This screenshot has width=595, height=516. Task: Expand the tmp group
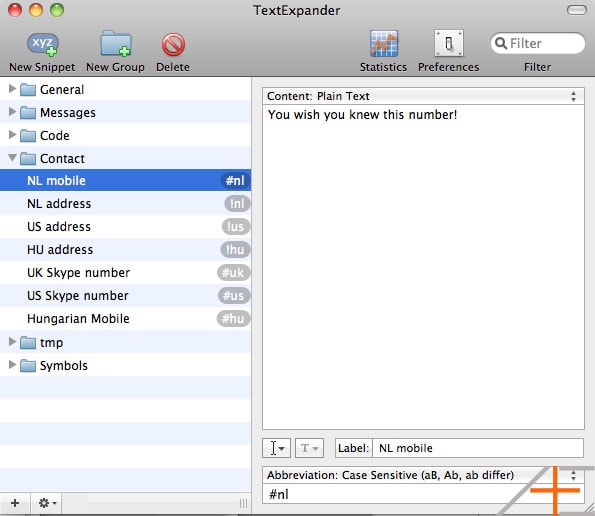12,342
